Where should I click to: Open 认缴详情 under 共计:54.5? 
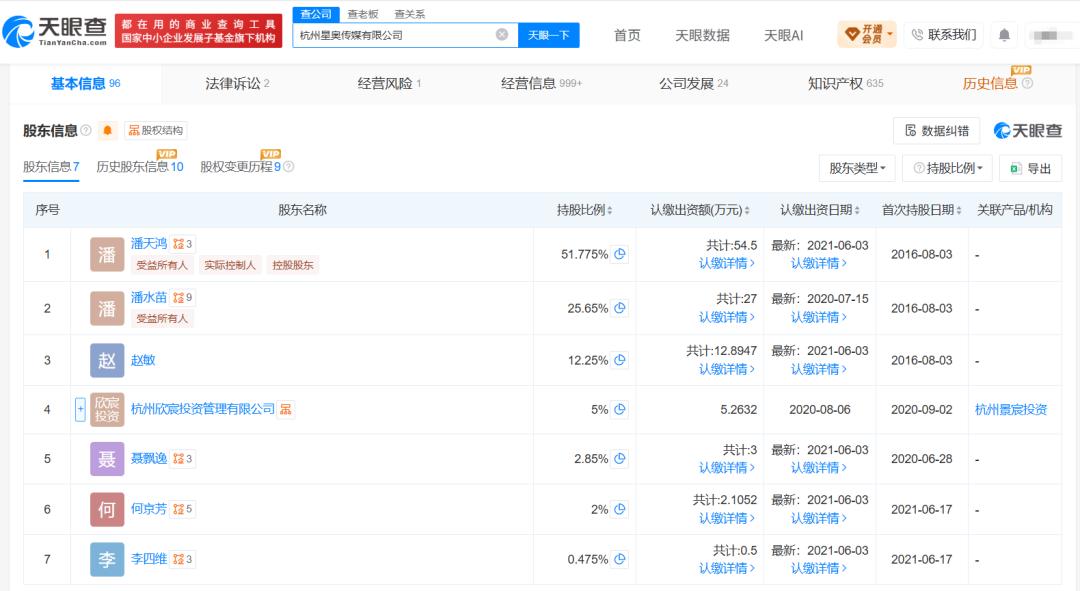pos(727,263)
